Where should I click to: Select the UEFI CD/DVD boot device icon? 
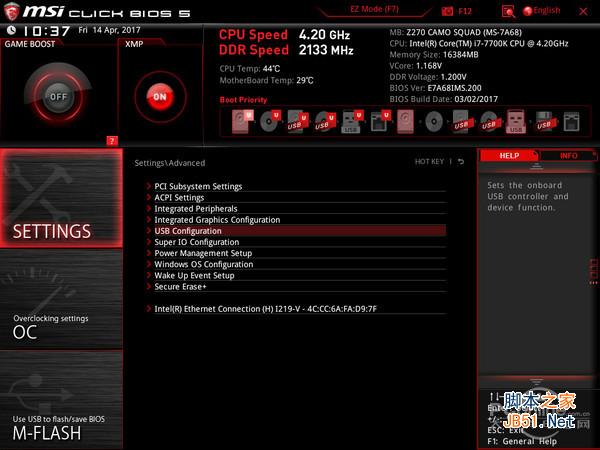[x=270, y=122]
